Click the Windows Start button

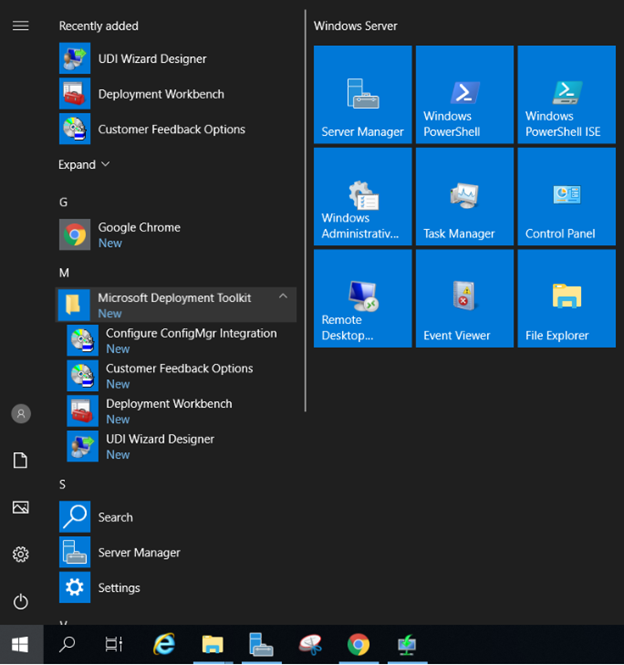(x=21, y=645)
